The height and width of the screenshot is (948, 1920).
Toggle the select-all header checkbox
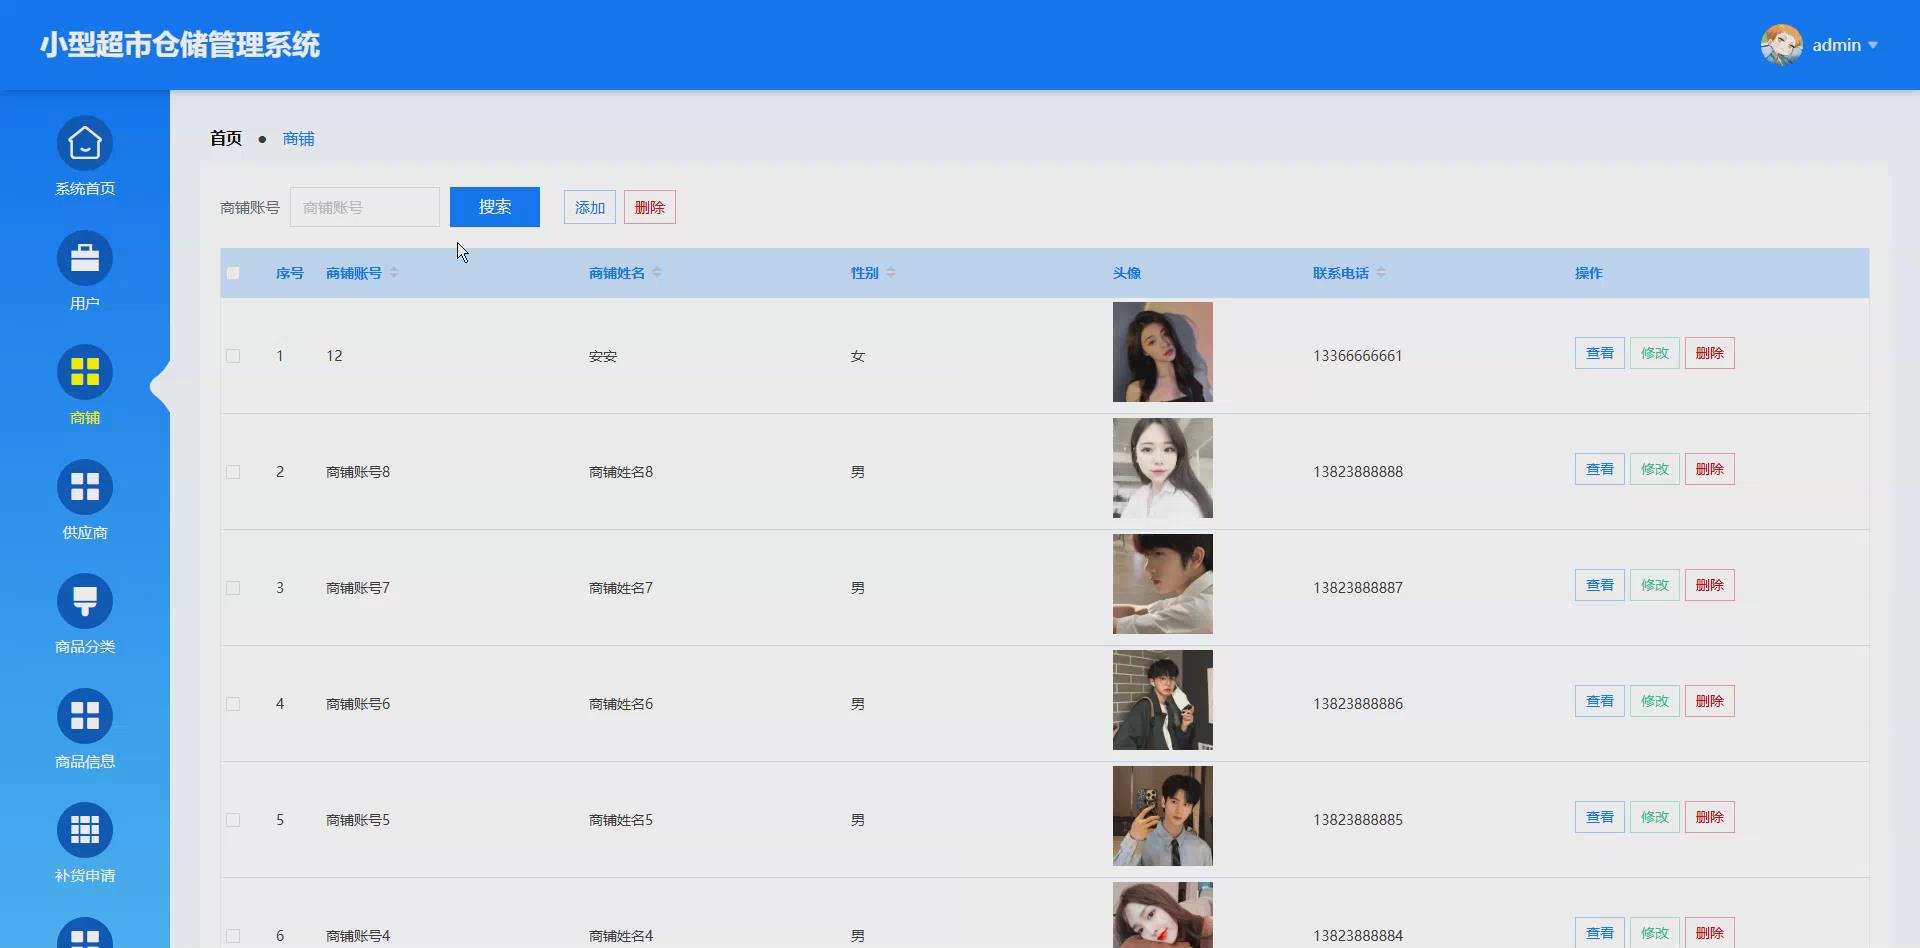click(x=233, y=273)
